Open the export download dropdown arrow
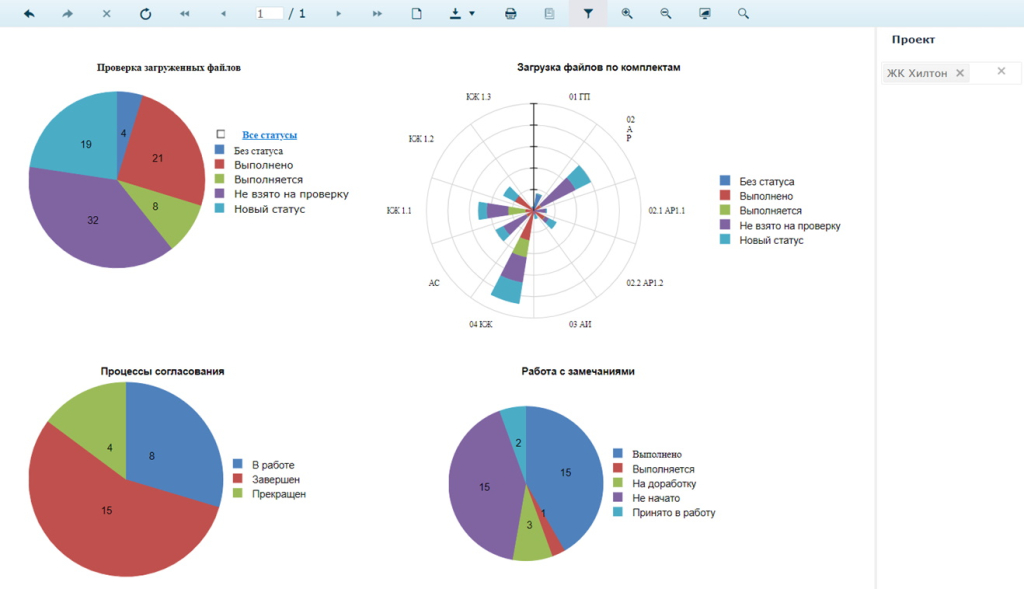The width and height of the screenshot is (1024, 589). pos(471,14)
